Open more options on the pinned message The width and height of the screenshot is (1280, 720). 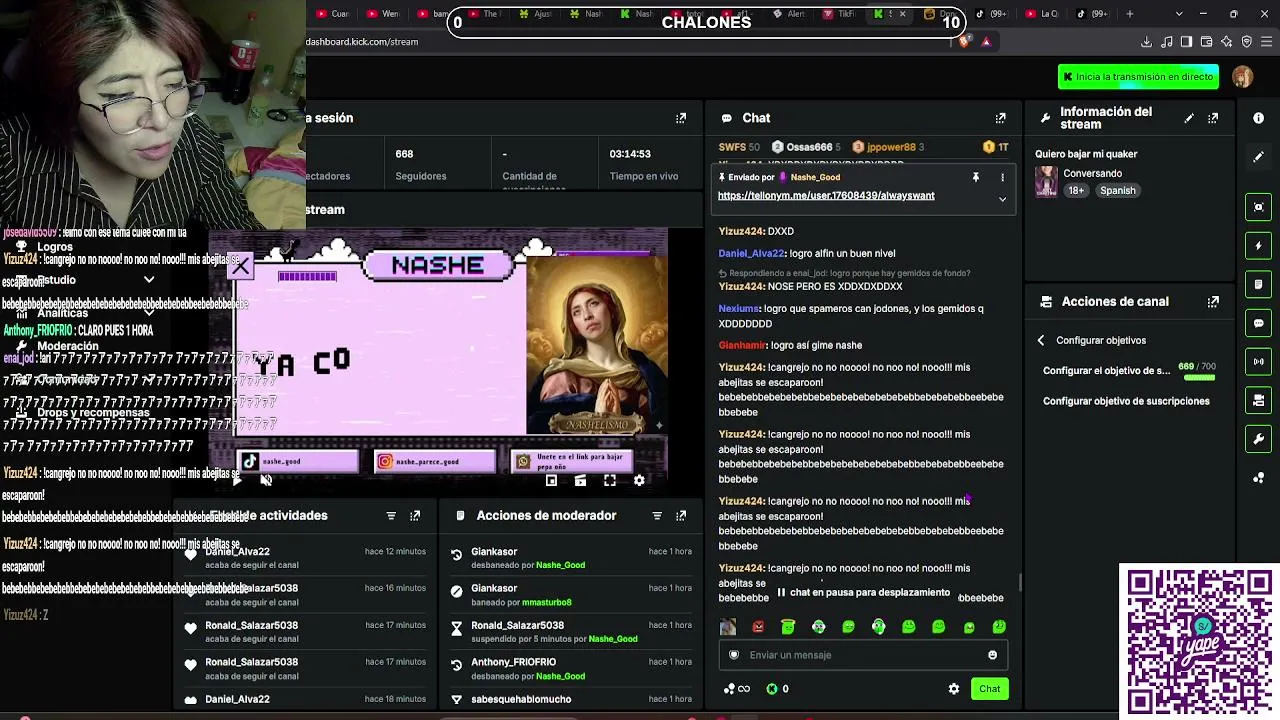[x=1002, y=177]
